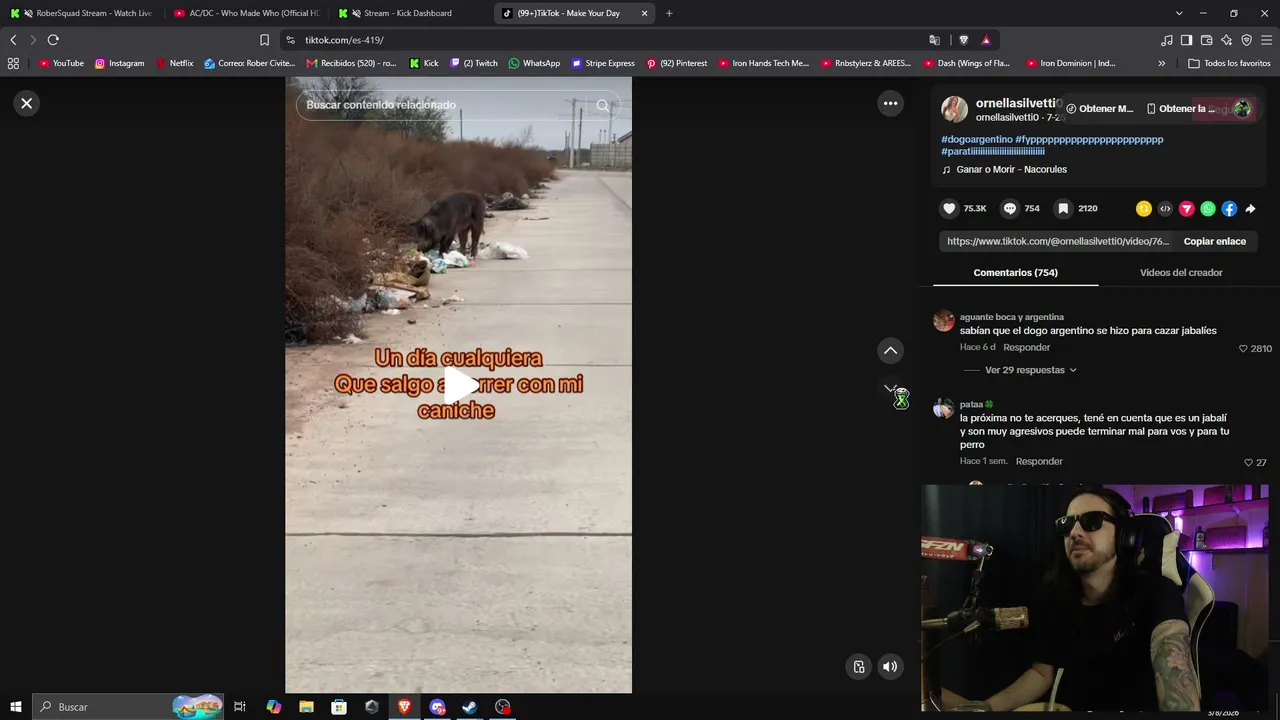
Task: Copy the video link with Copiar enlace
Action: 1215,241
